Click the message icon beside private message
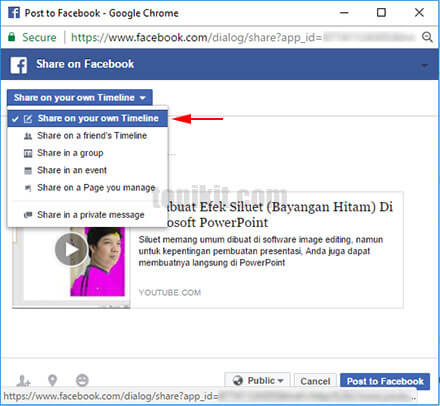Viewport: 440px width, 406px height. click(x=28, y=215)
